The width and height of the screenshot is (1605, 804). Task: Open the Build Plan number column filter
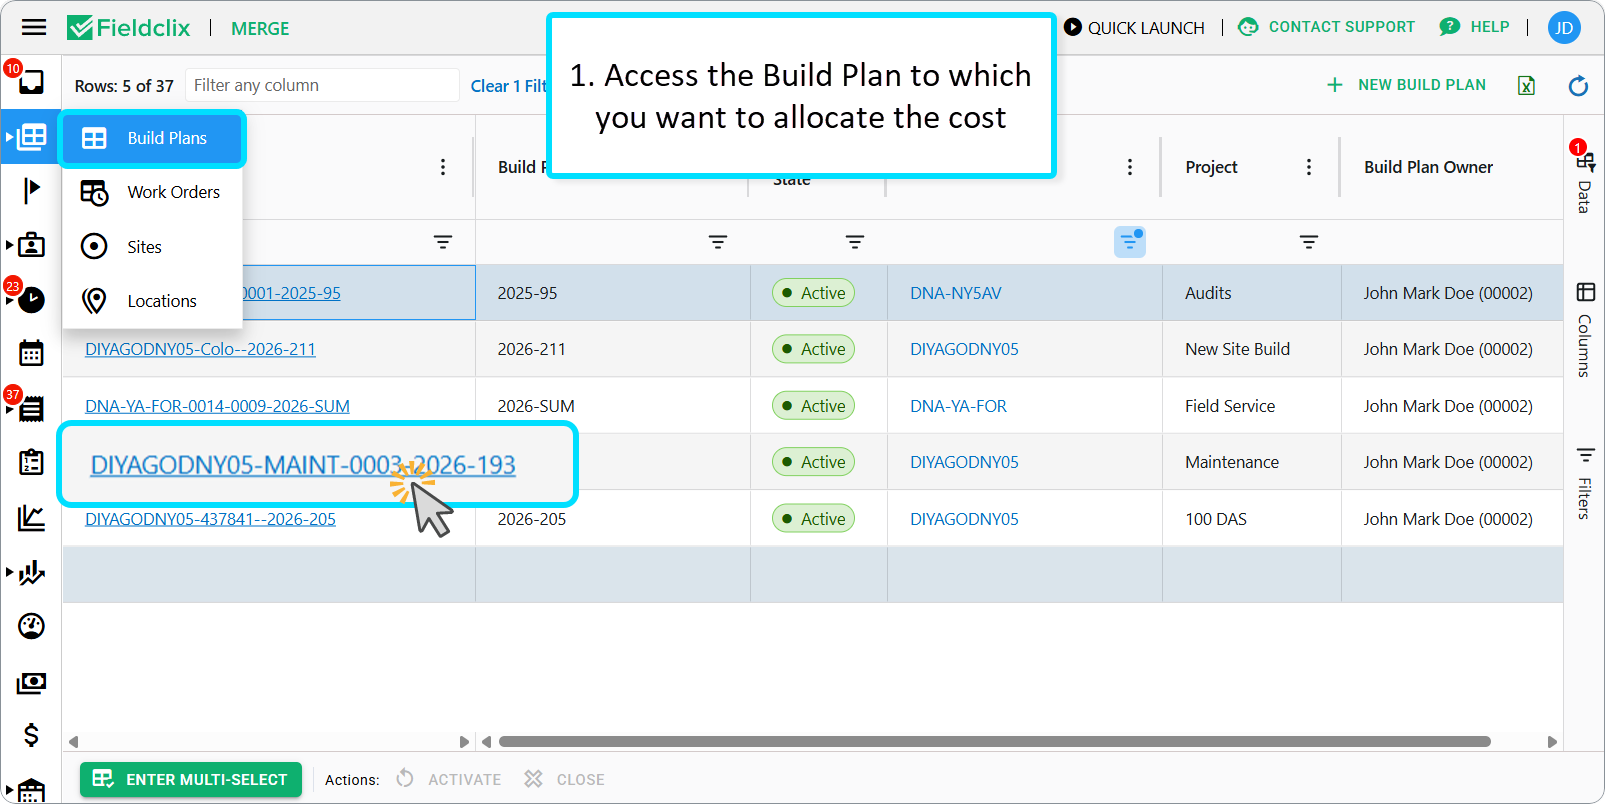[718, 242]
